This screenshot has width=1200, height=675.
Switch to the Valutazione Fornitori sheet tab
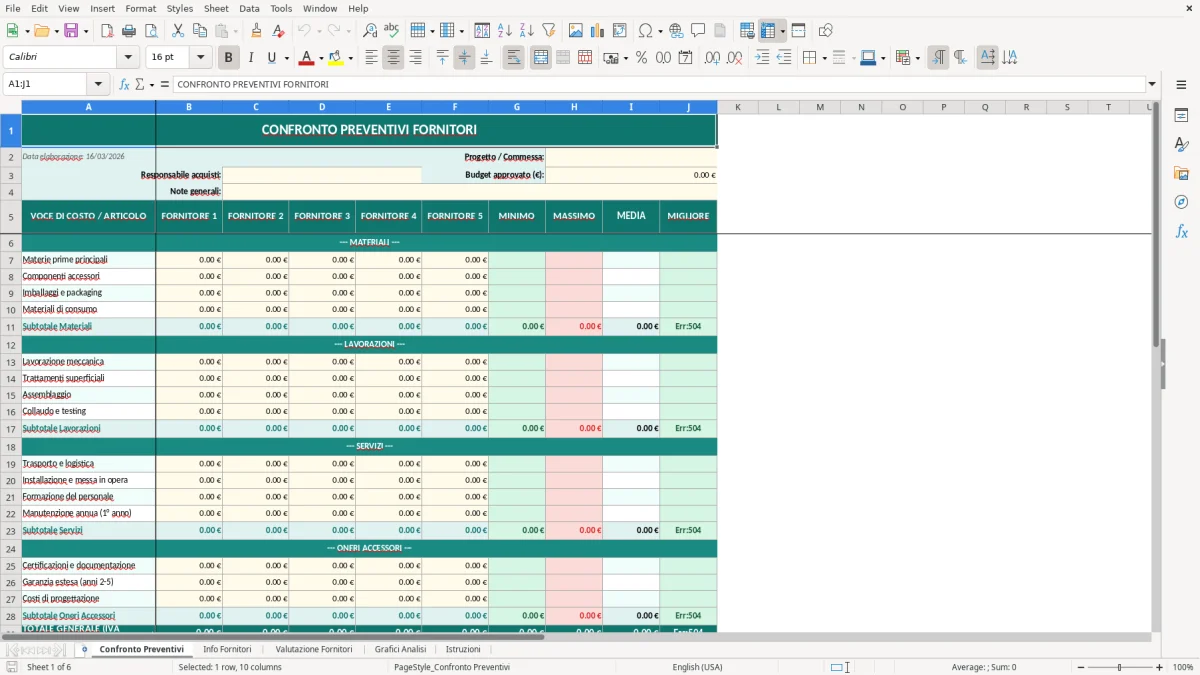(x=314, y=649)
